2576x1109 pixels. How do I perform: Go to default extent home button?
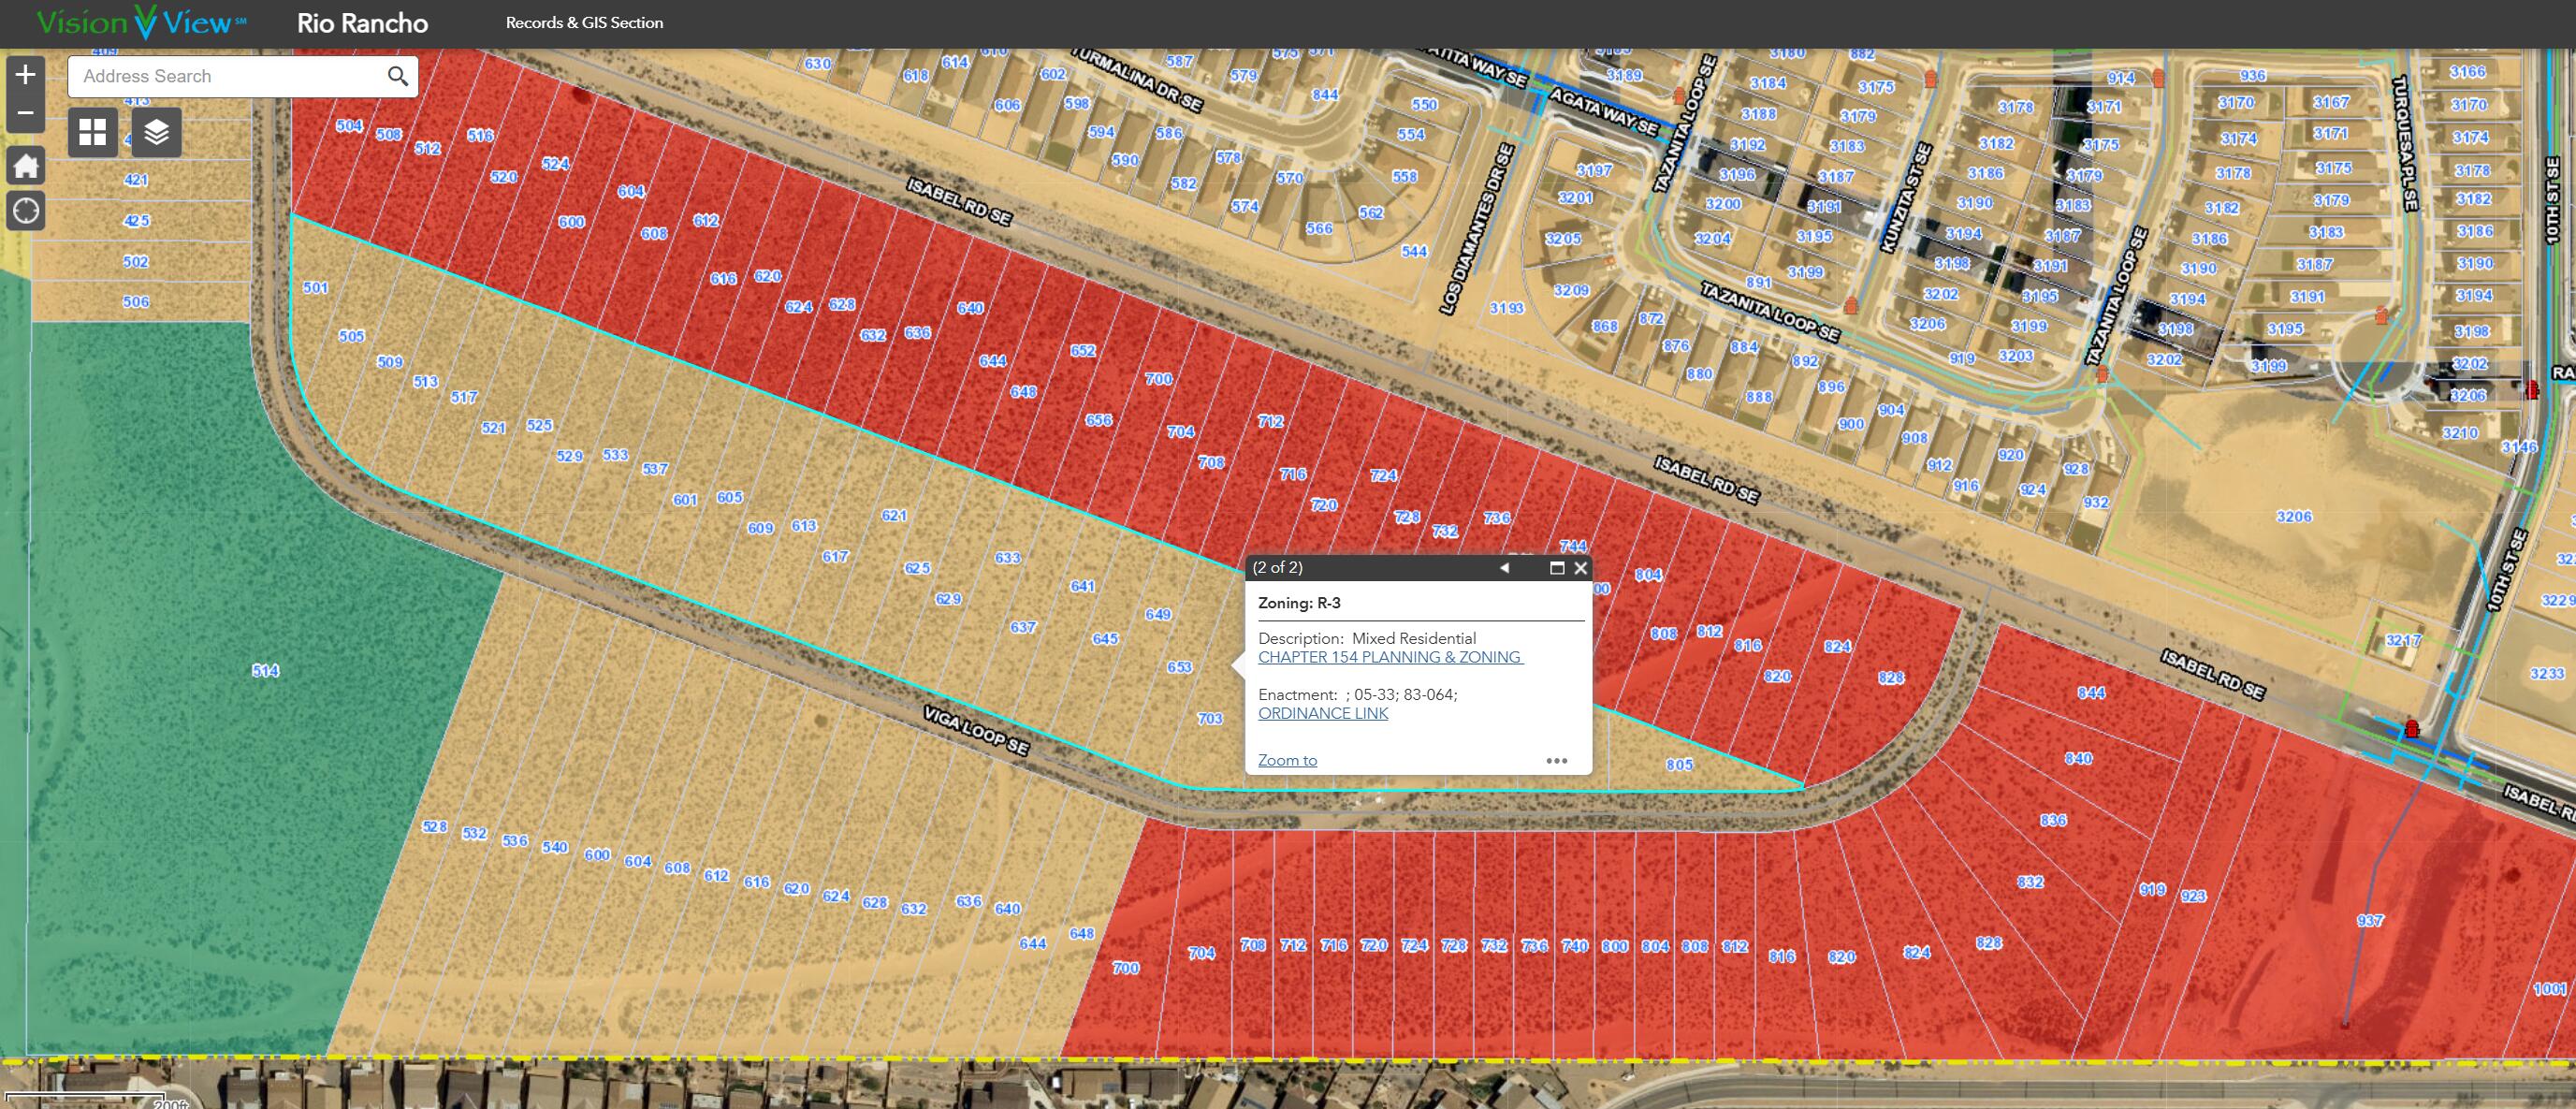[x=26, y=165]
